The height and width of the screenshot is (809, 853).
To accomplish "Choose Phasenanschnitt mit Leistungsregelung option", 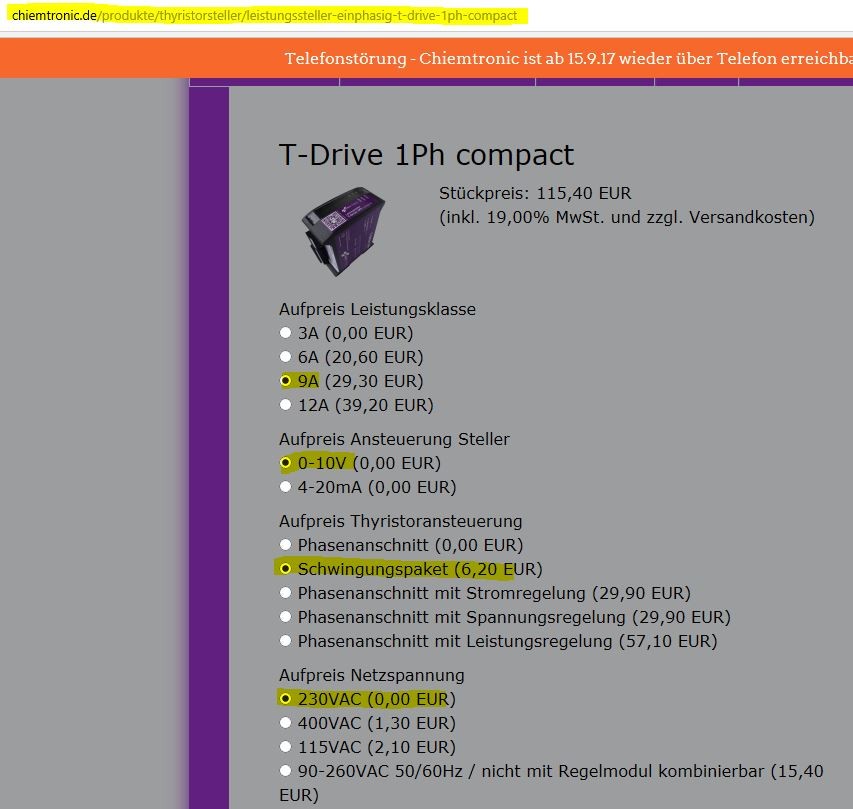I will 286,640.
